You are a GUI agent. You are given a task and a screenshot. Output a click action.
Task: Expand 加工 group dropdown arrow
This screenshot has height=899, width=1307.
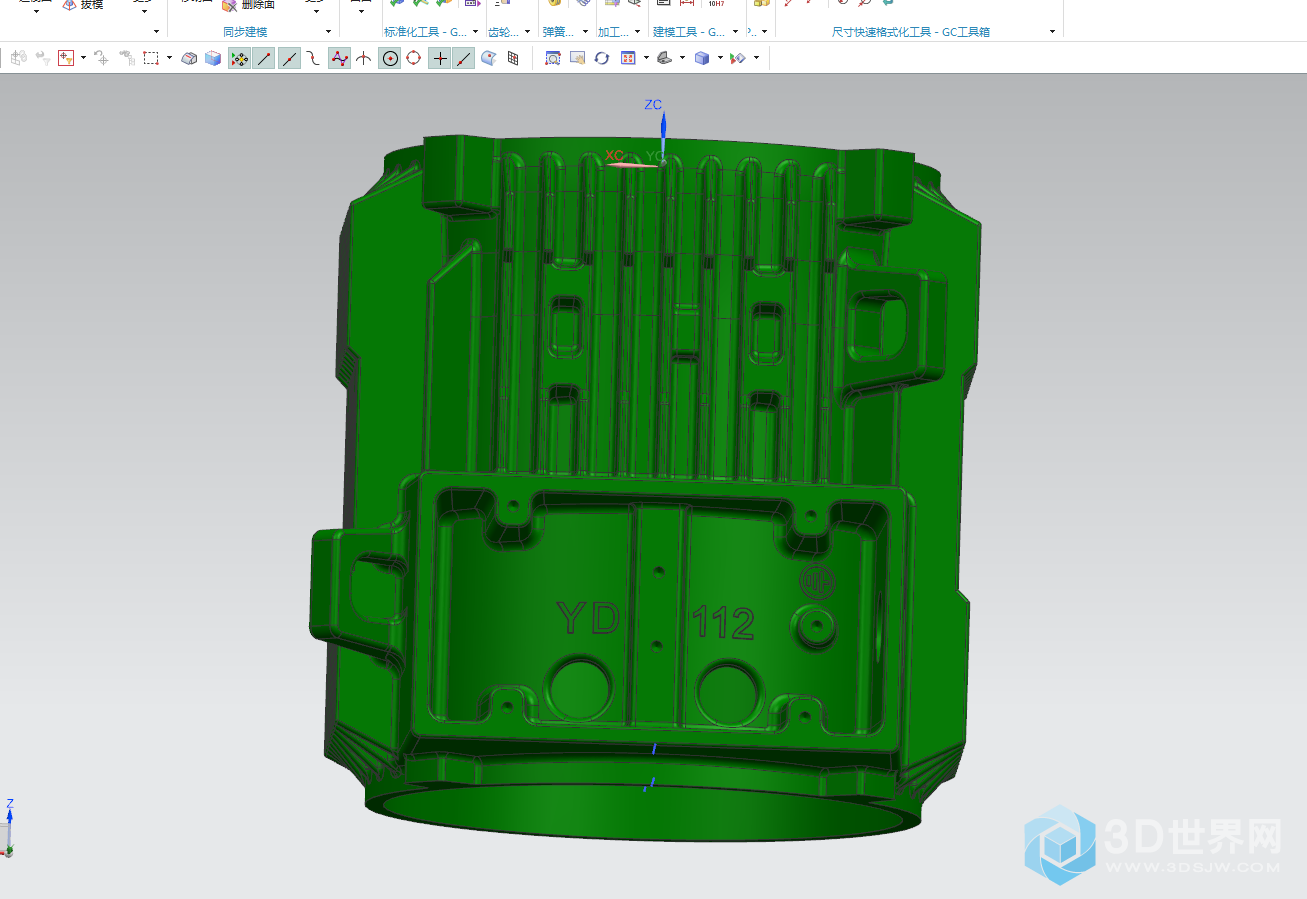click(x=638, y=32)
